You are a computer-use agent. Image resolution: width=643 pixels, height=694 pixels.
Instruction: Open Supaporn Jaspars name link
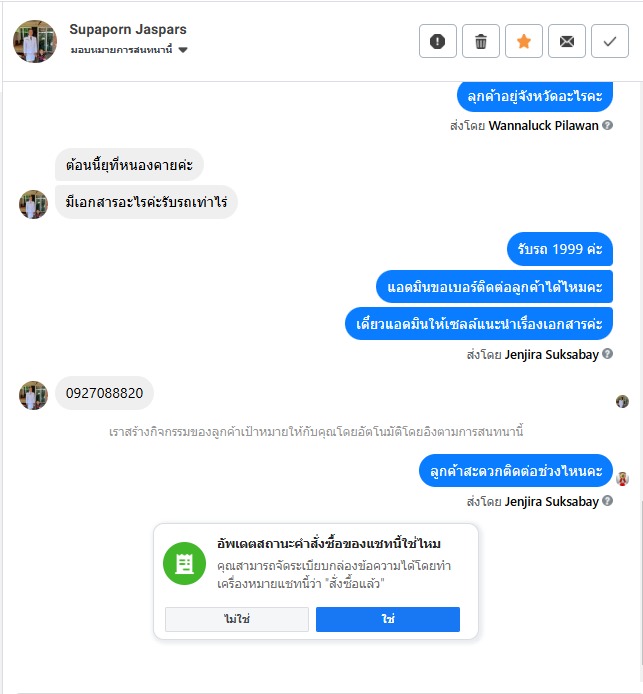click(128, 29)
